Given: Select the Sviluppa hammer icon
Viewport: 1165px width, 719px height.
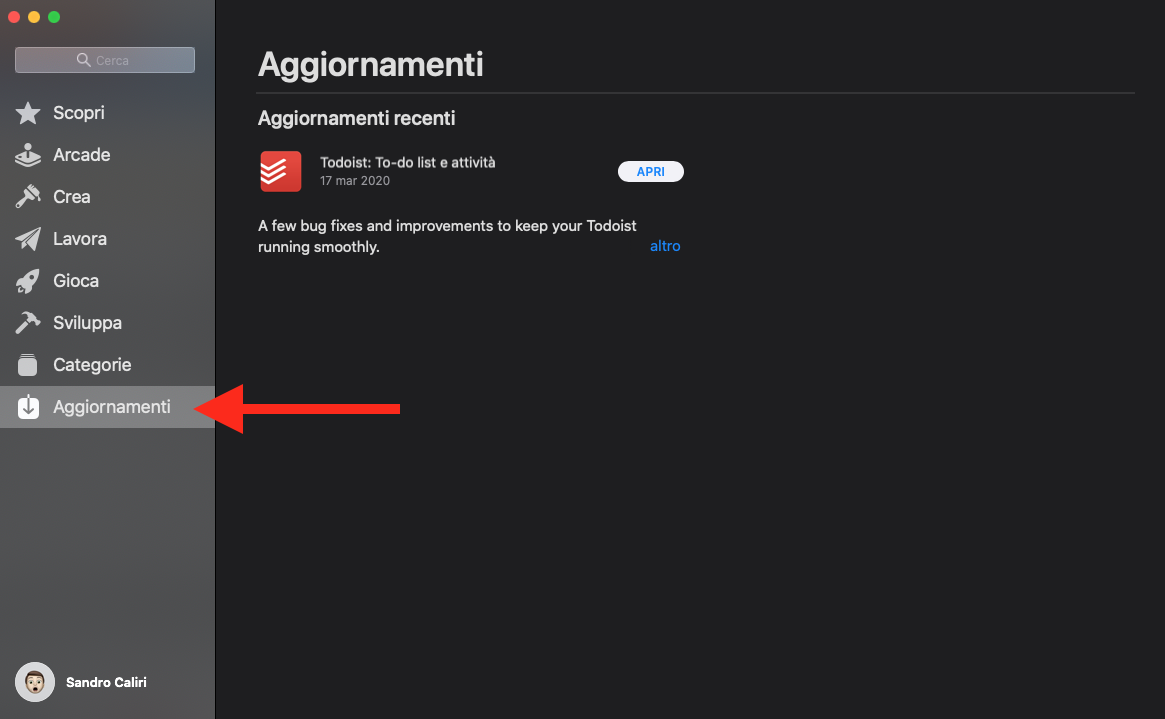Looking at the screenshot, I should [27, 322].
